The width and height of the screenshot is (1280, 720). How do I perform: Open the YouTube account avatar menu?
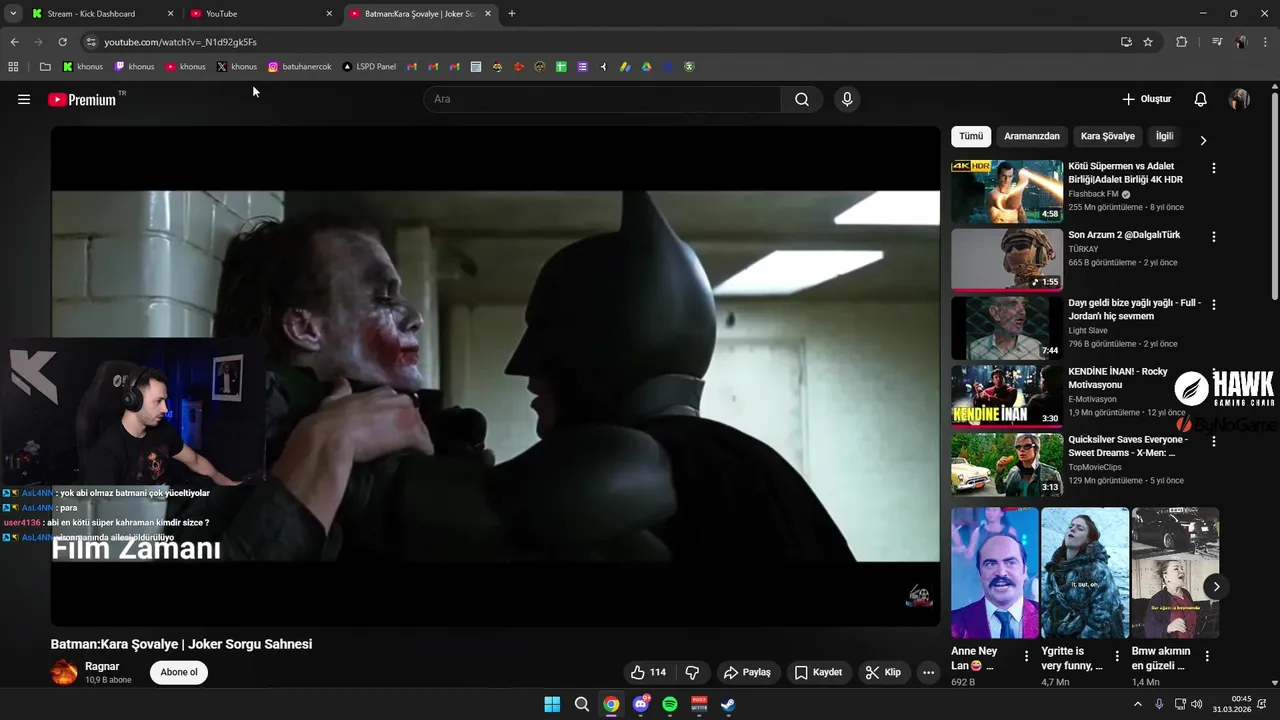click(x=1239, y=99)
